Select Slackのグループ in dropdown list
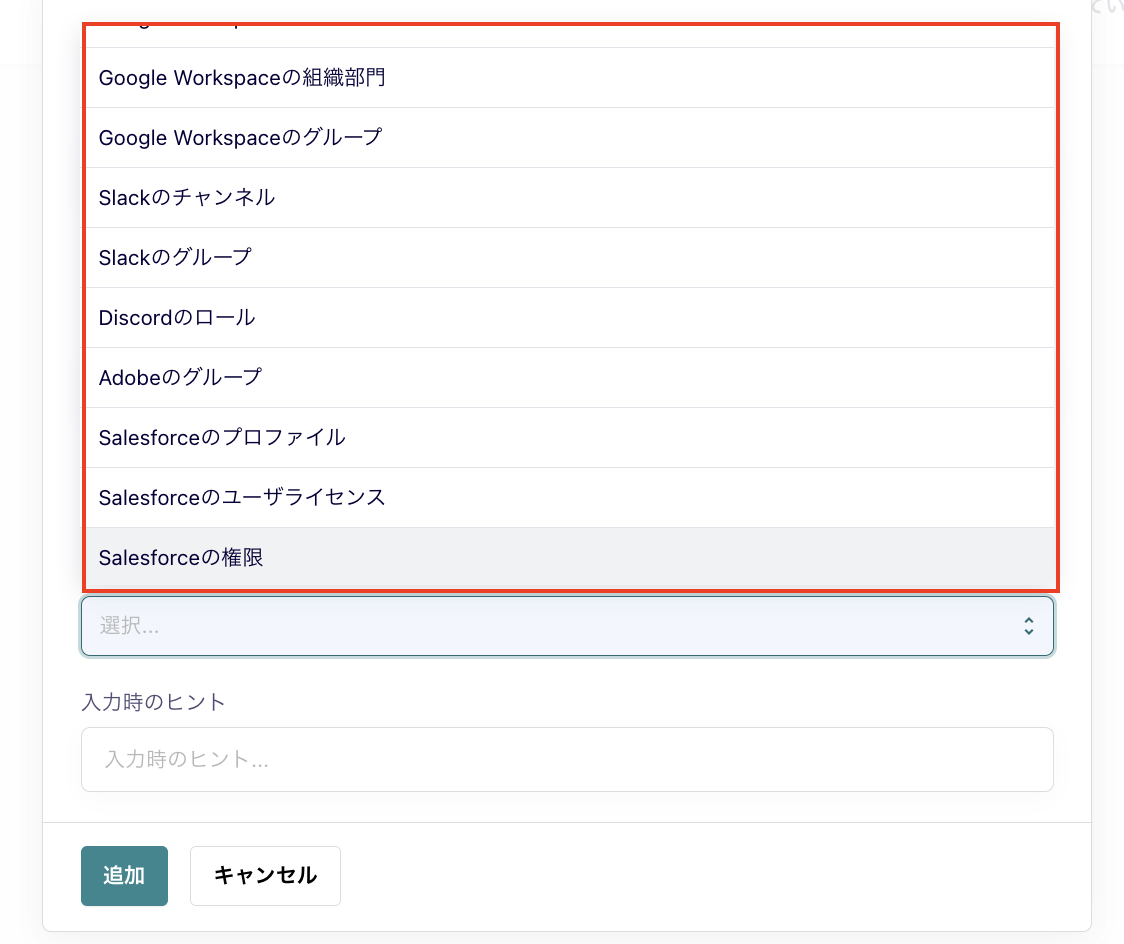Screen dimensions: 1124x944 (570, 257)
